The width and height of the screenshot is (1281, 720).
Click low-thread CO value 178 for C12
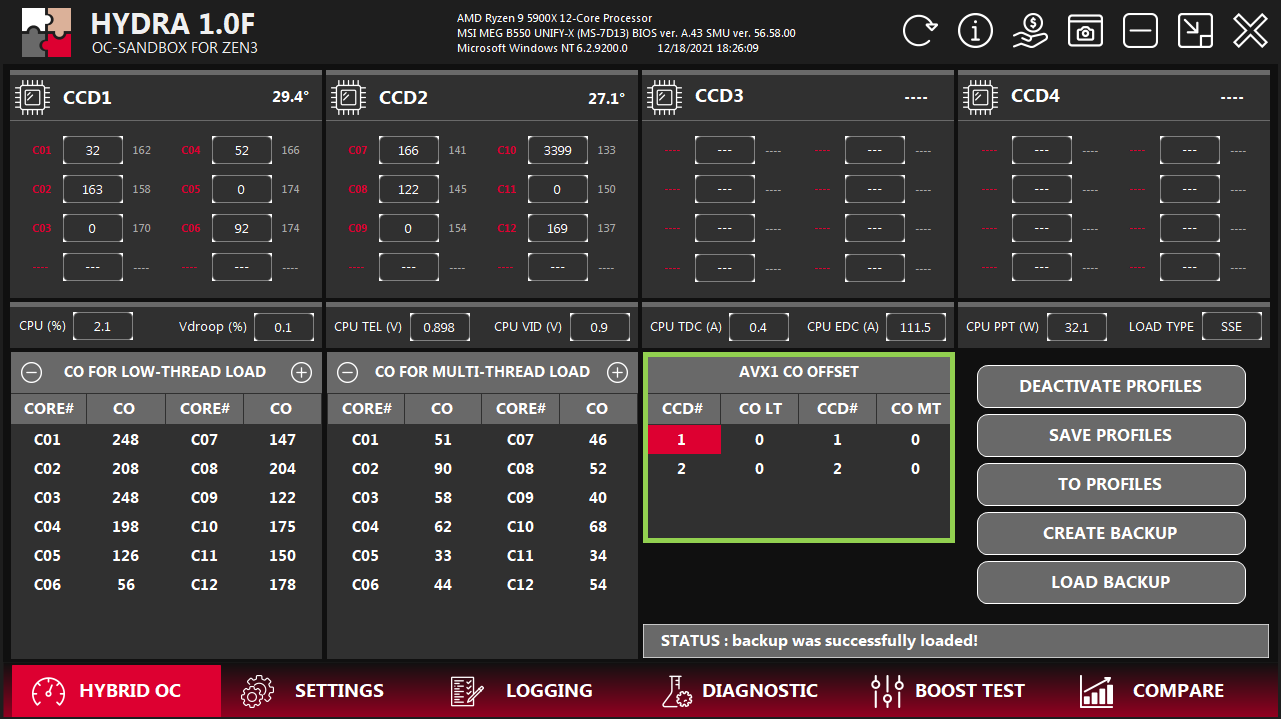282,585
